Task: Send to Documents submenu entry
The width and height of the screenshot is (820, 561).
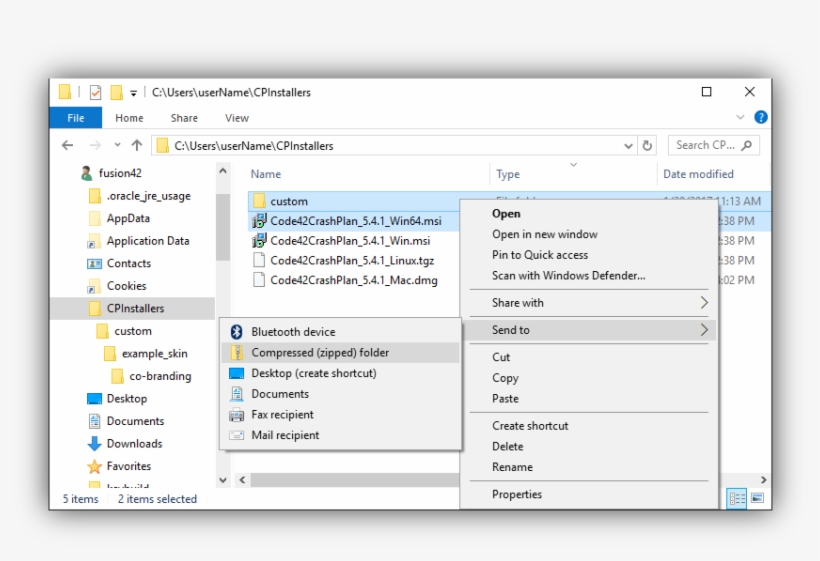Action: click(340, 394)
